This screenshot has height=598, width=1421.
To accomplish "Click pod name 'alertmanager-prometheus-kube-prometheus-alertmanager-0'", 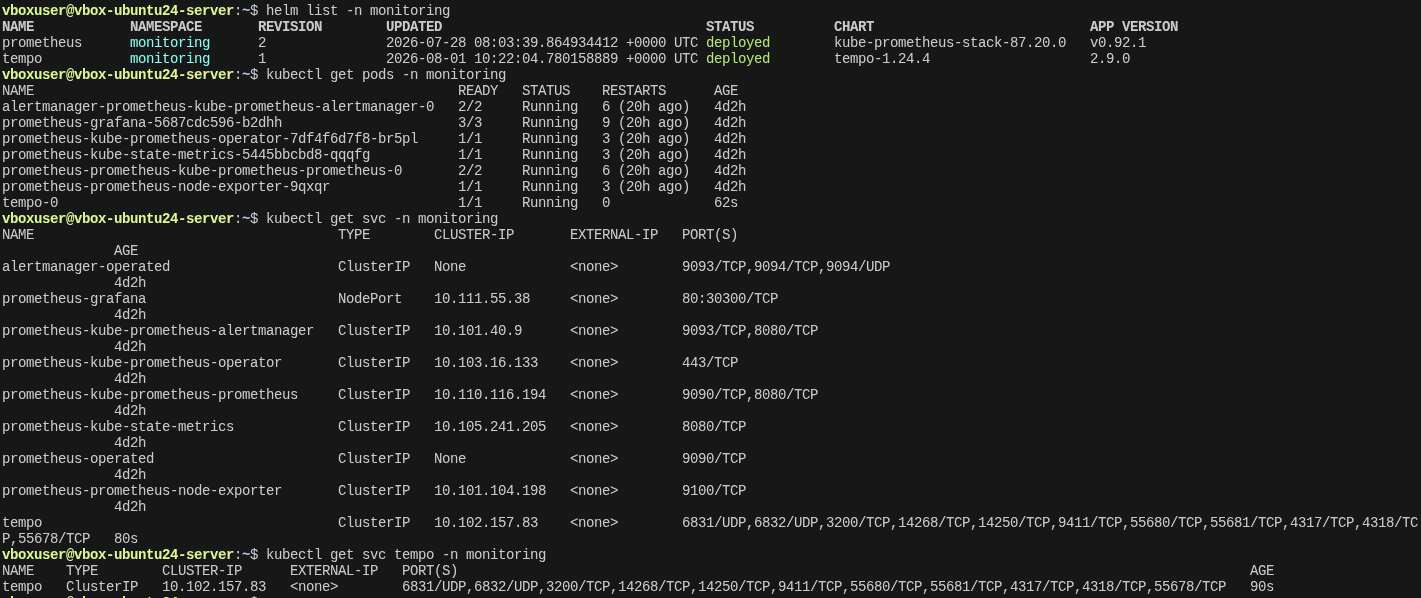I will pyautogui.click(x=218, y=107).
